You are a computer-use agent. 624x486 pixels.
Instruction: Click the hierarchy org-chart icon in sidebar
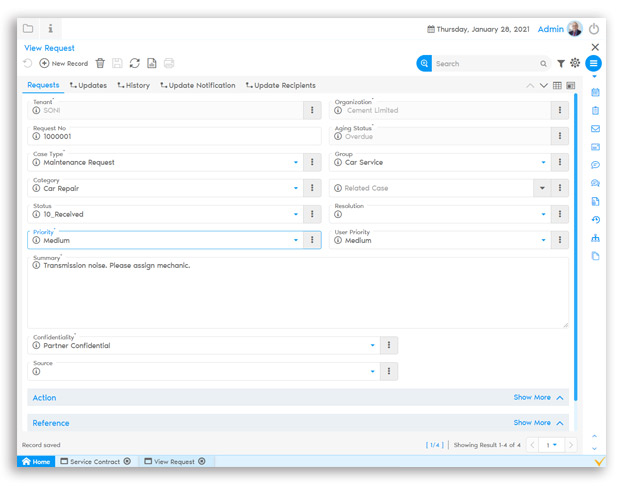[595, 238]
